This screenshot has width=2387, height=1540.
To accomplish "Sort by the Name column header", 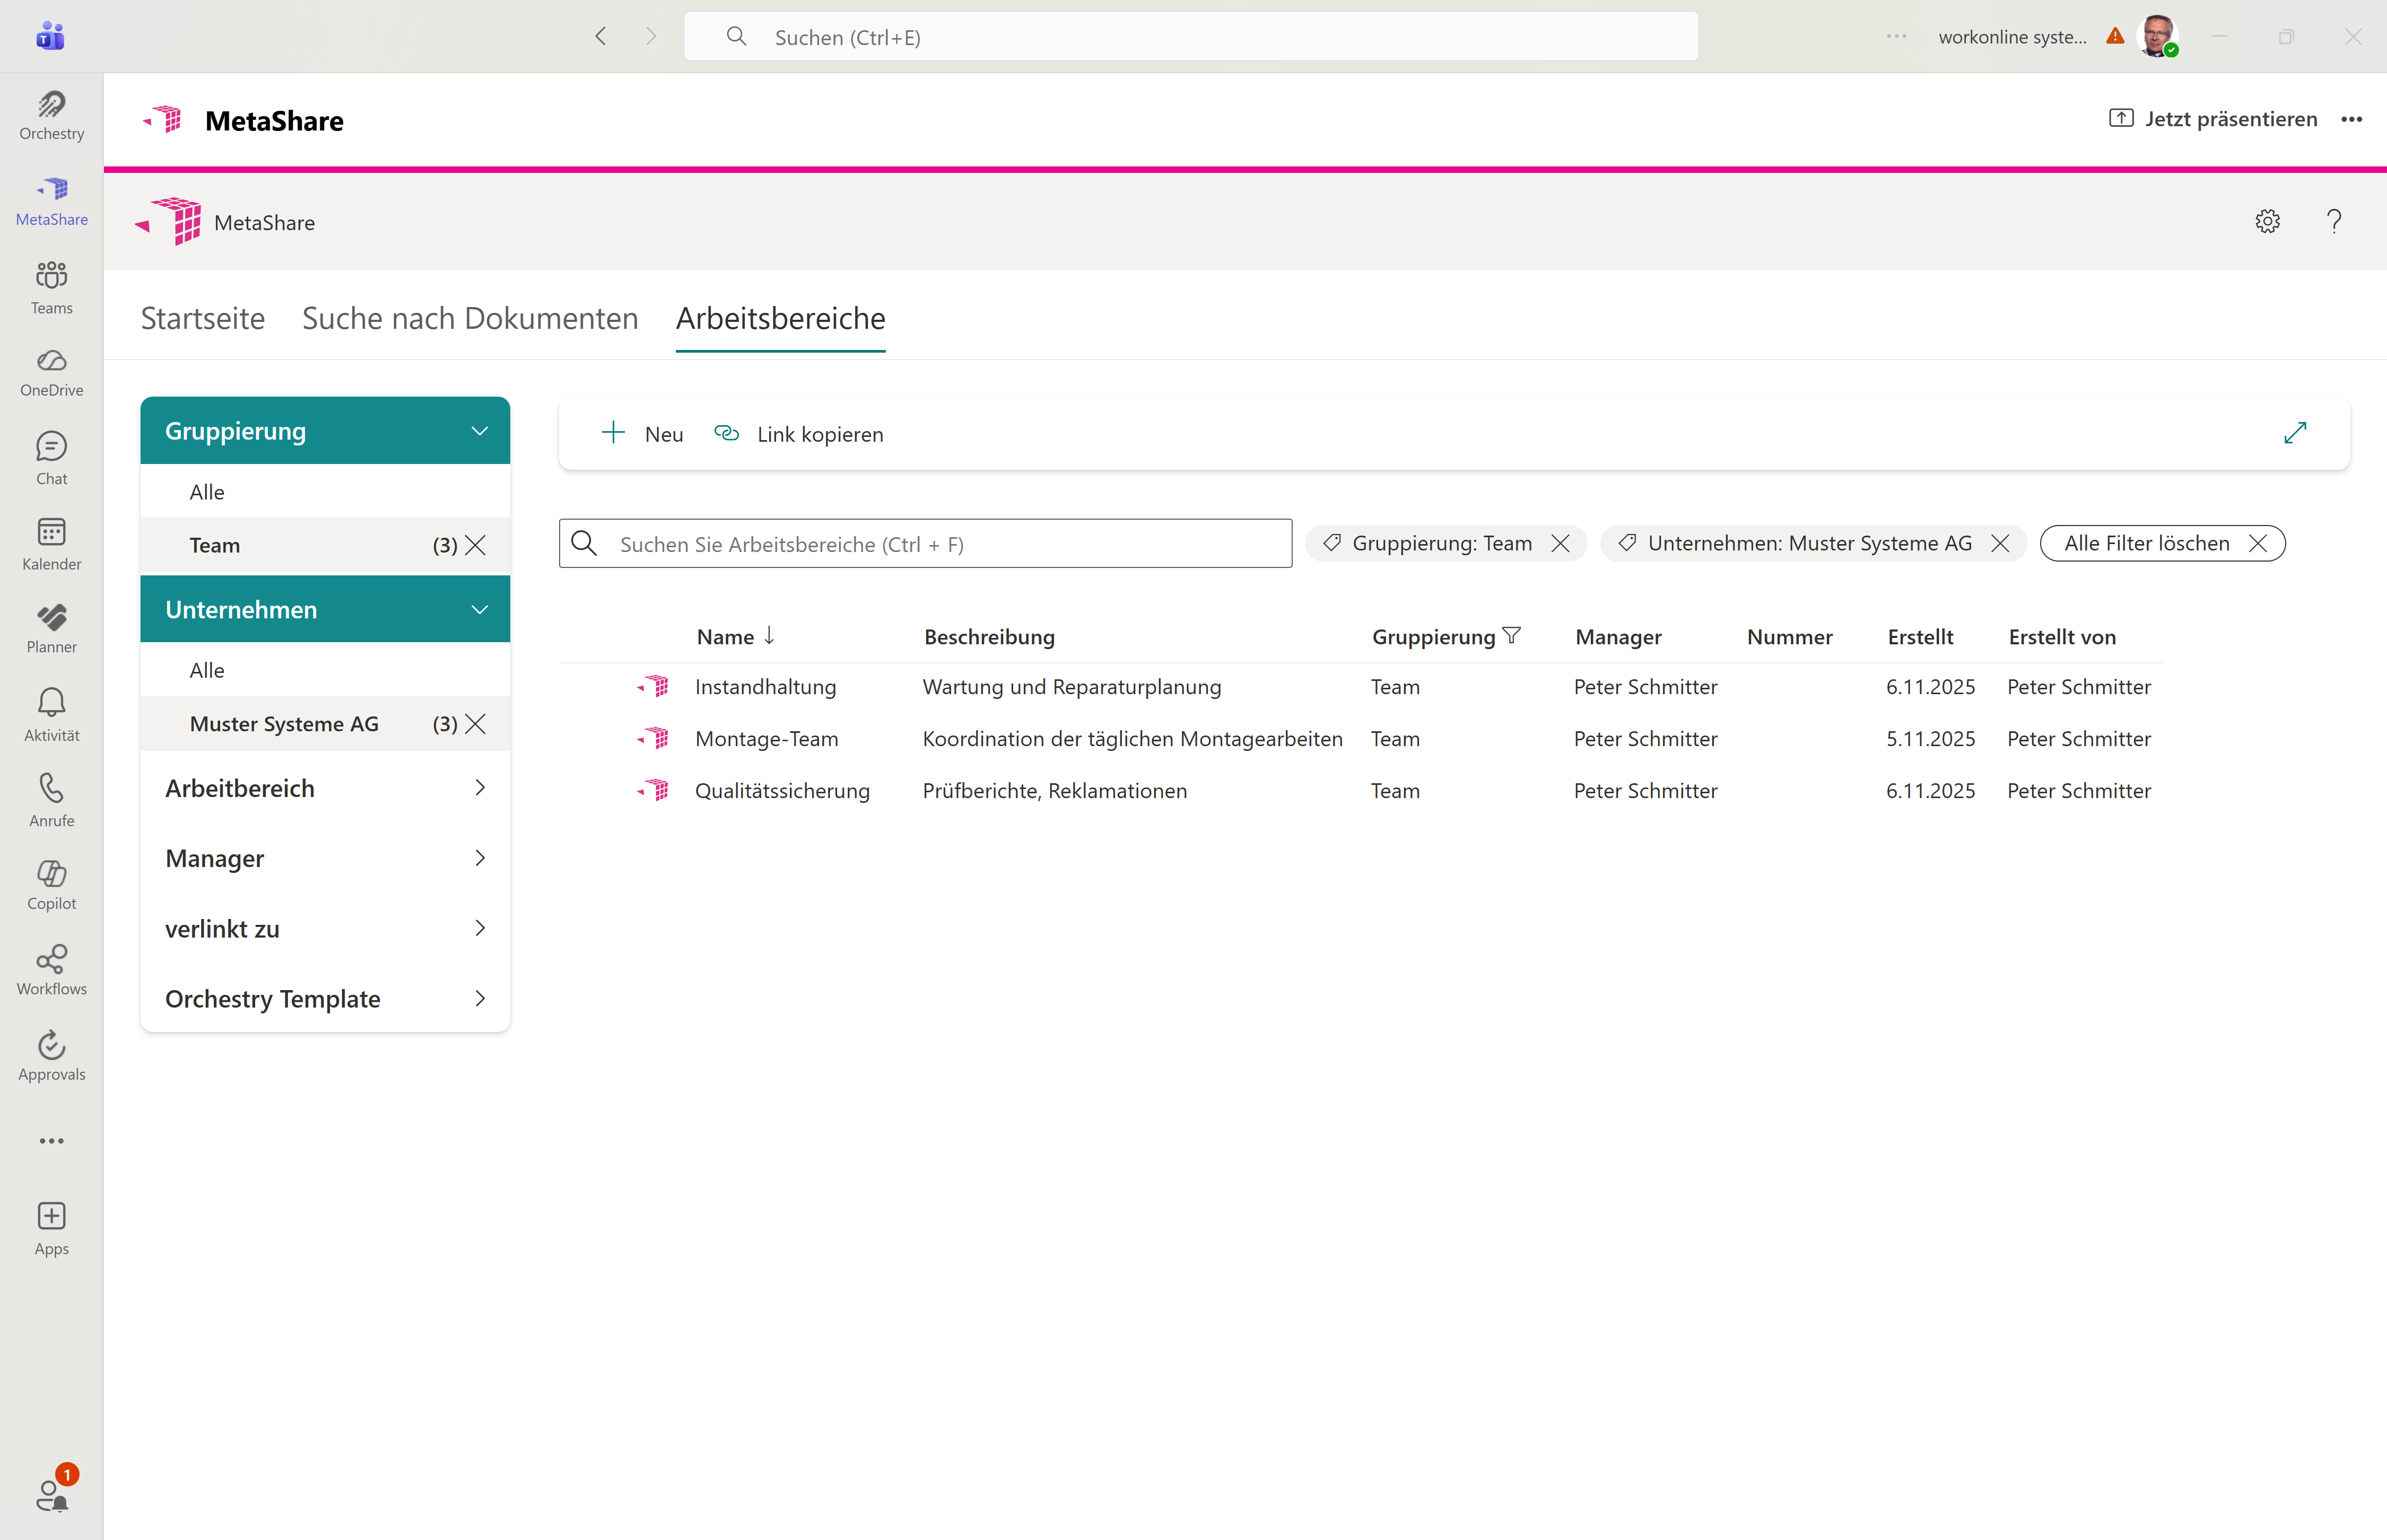I will pos(726,637).
